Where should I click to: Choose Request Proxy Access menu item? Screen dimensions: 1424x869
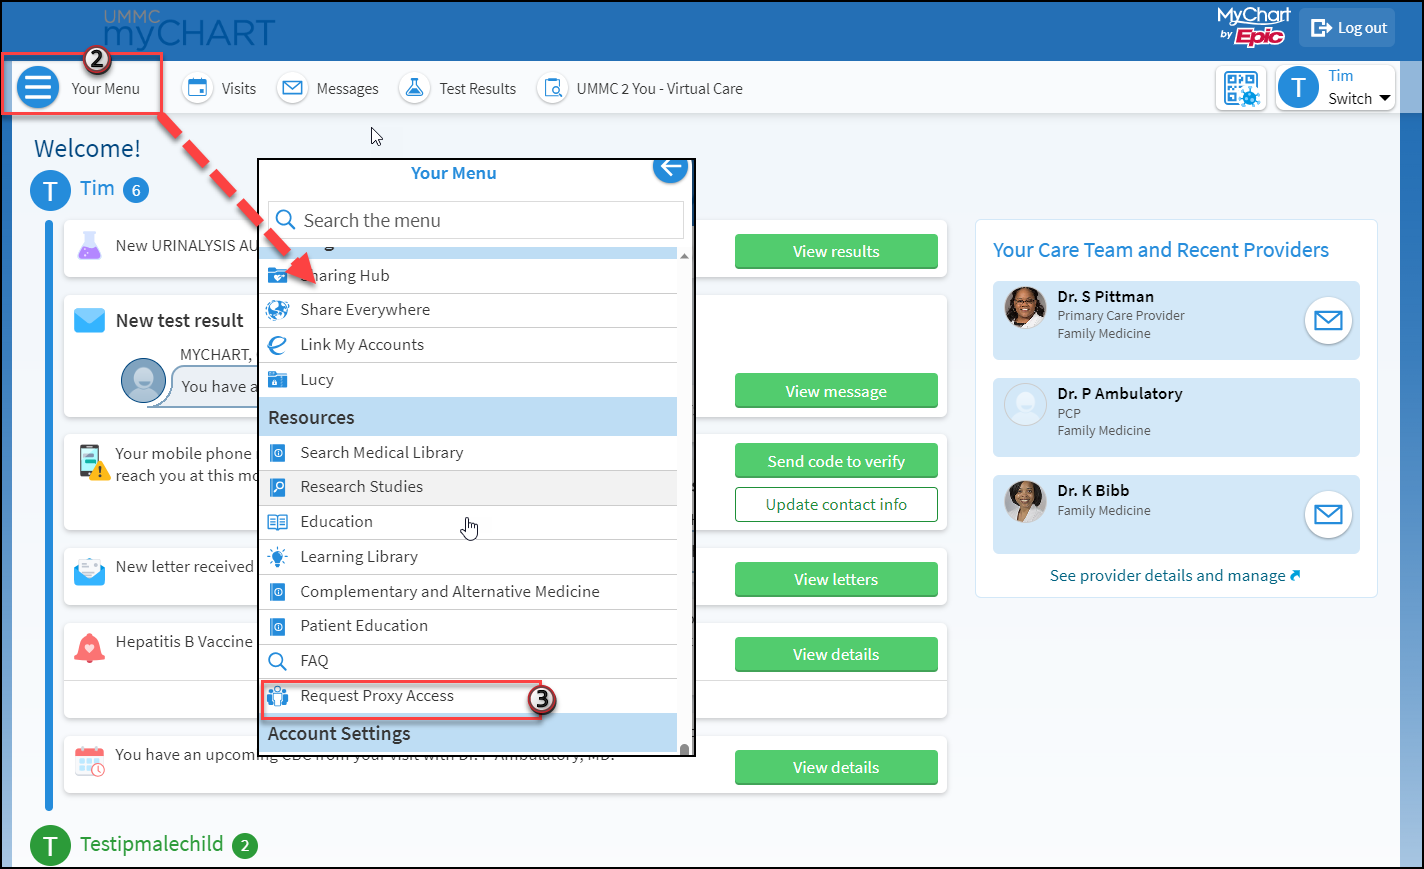[468, 696]
